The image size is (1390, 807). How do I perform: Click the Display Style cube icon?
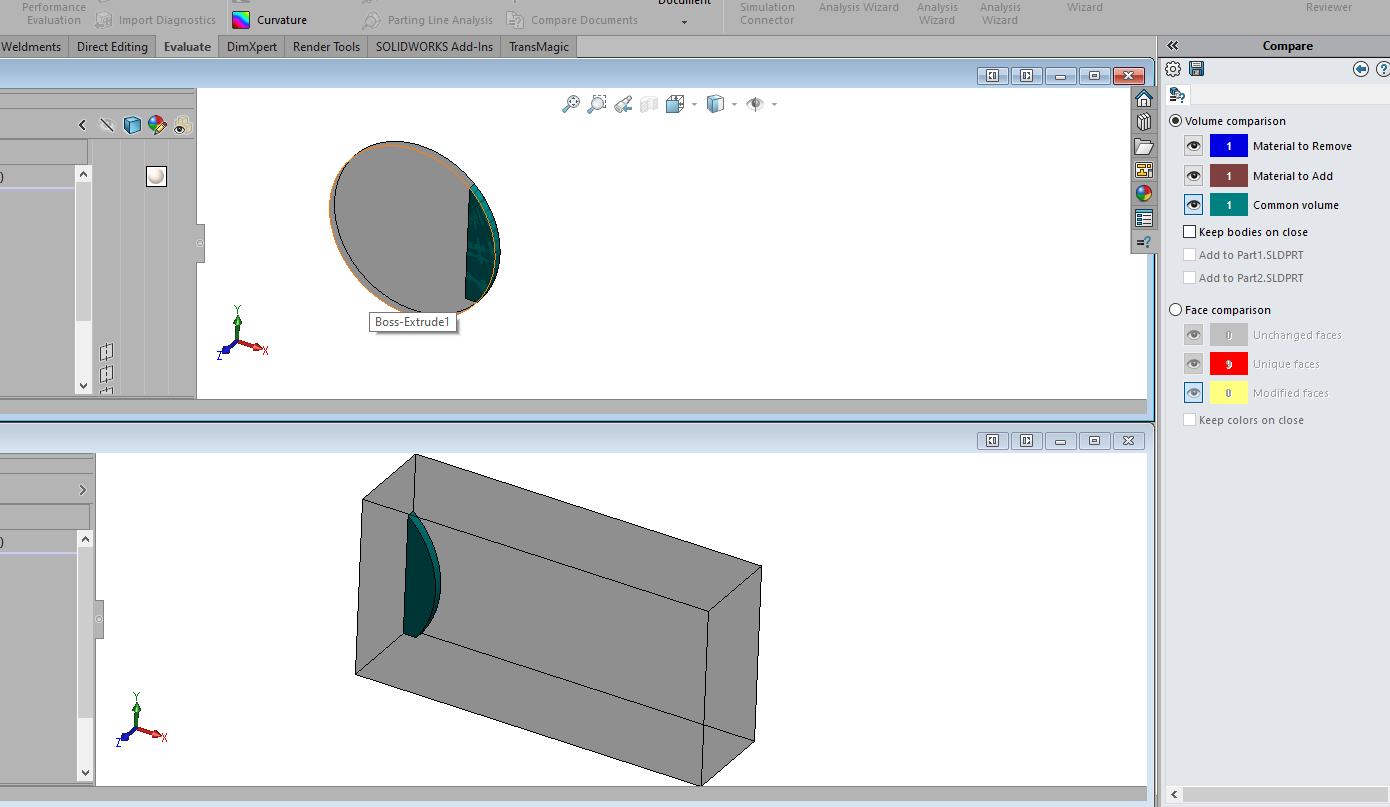point(715,104)
